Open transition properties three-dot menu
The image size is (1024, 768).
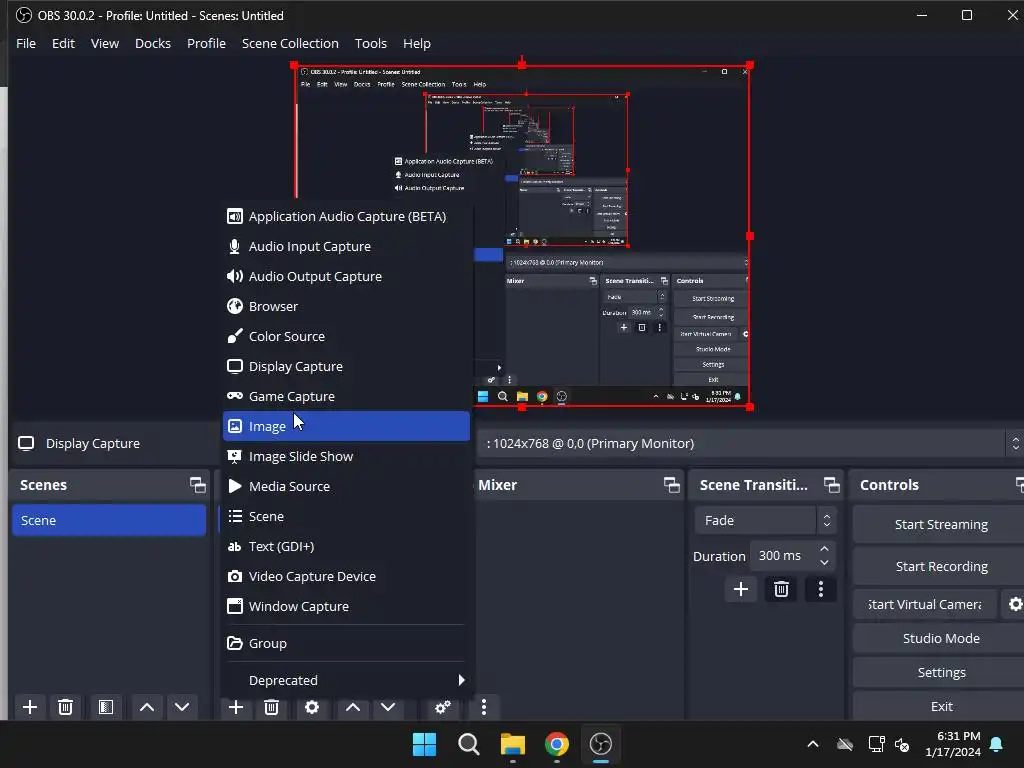(821, 590)
